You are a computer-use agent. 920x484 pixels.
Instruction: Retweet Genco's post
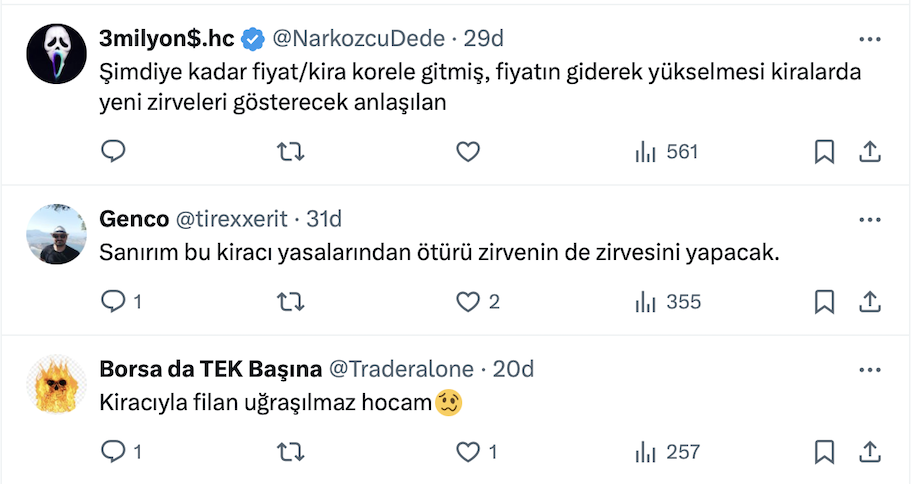(x=290, y=301)
